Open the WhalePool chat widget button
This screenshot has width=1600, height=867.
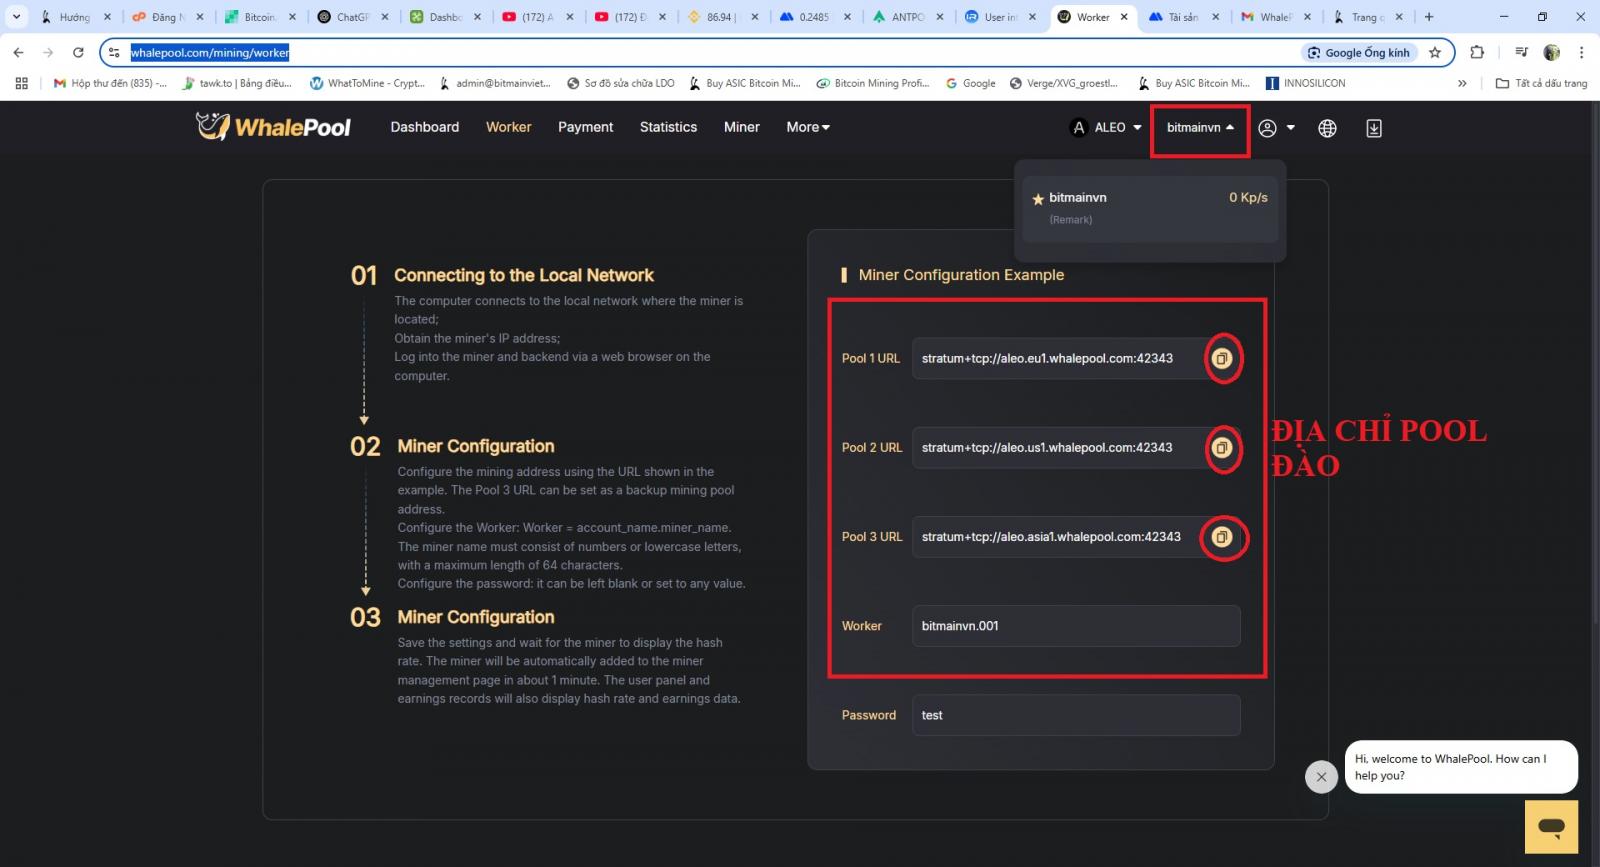pyautogui.click(x=1551, y=826)
